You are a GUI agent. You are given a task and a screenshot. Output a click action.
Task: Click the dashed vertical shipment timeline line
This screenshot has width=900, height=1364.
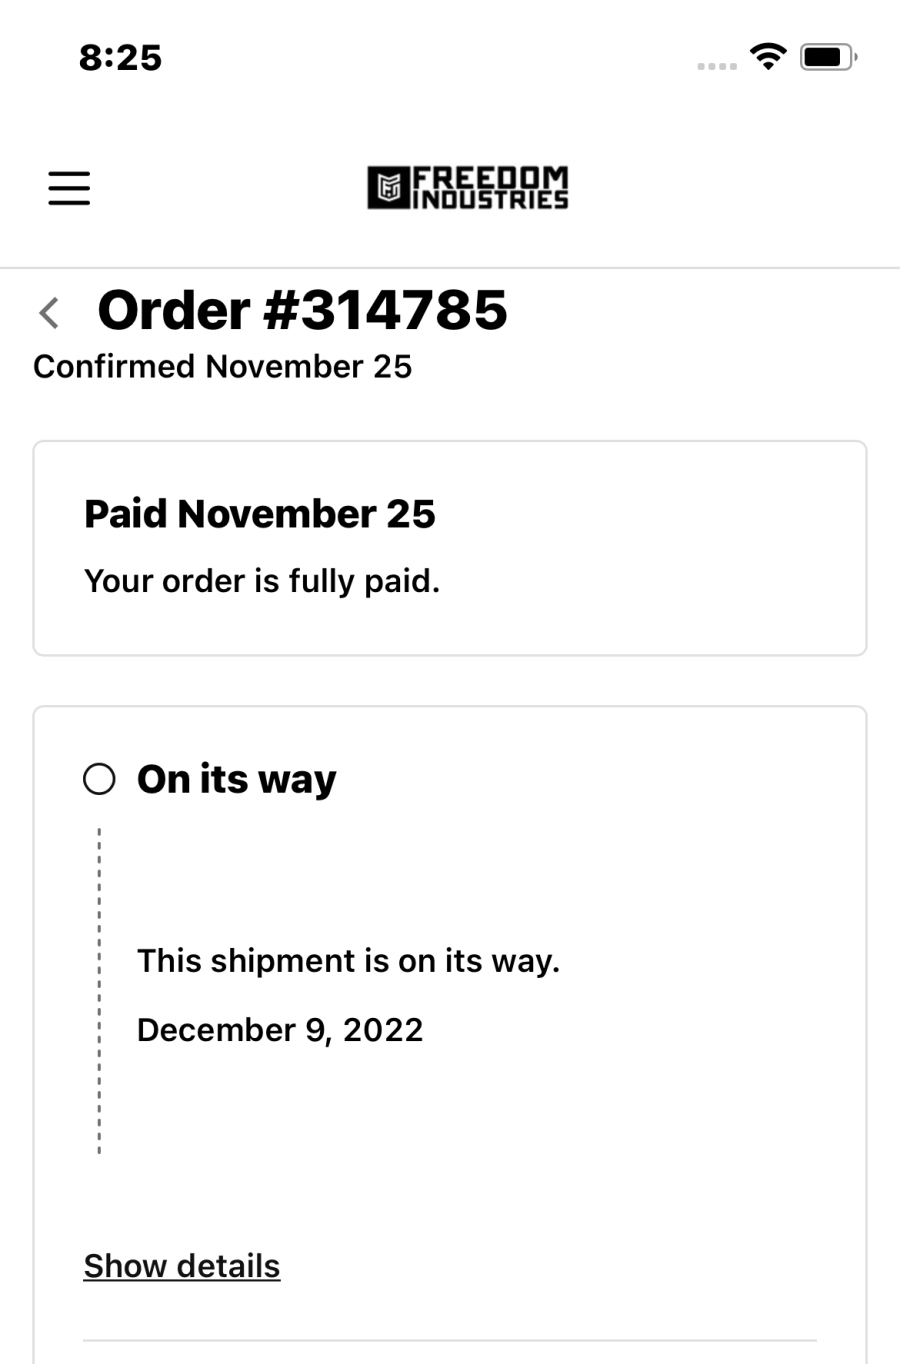tap(99, 990)
